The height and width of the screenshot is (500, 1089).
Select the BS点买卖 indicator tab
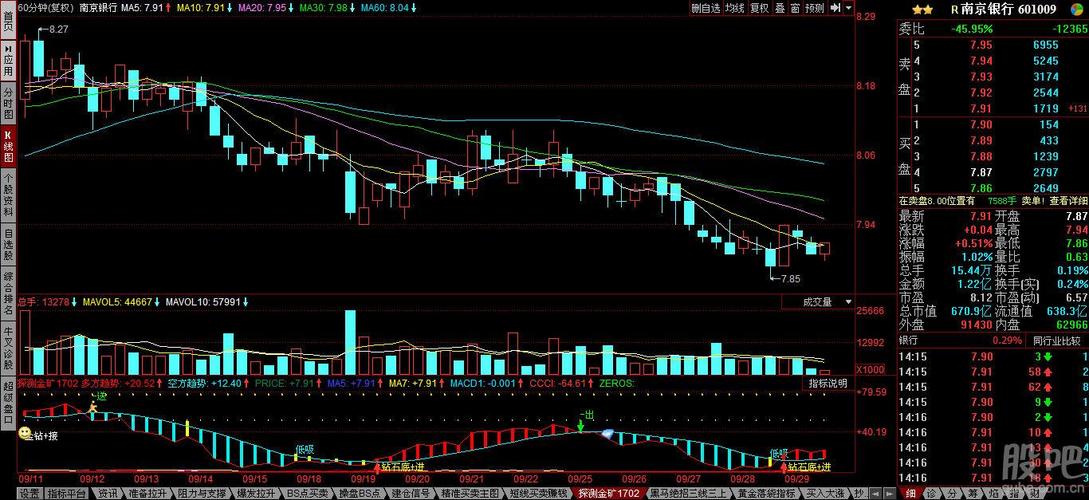coord(309,493)
